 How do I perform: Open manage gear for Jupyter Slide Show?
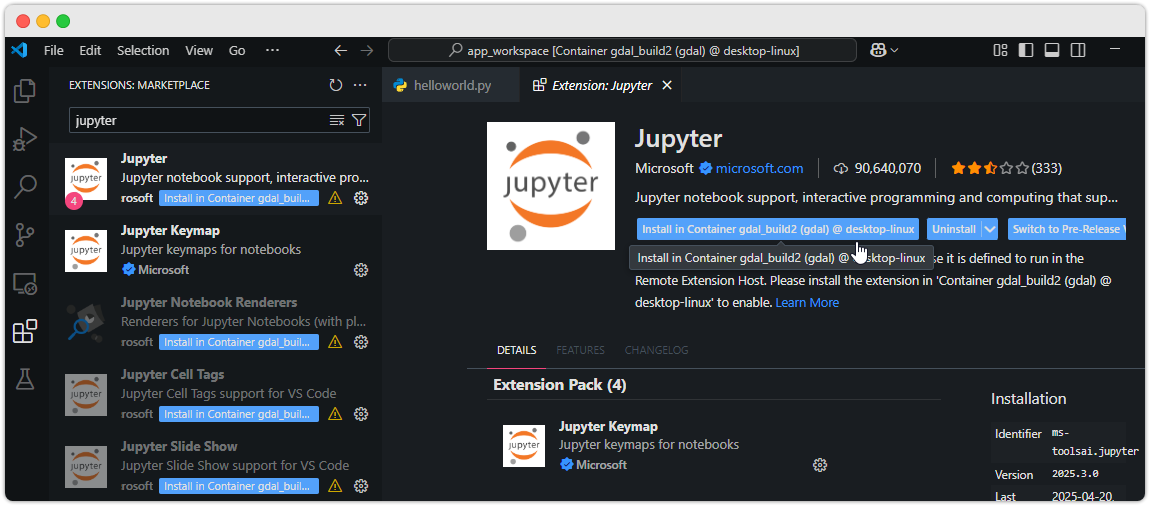361,485
